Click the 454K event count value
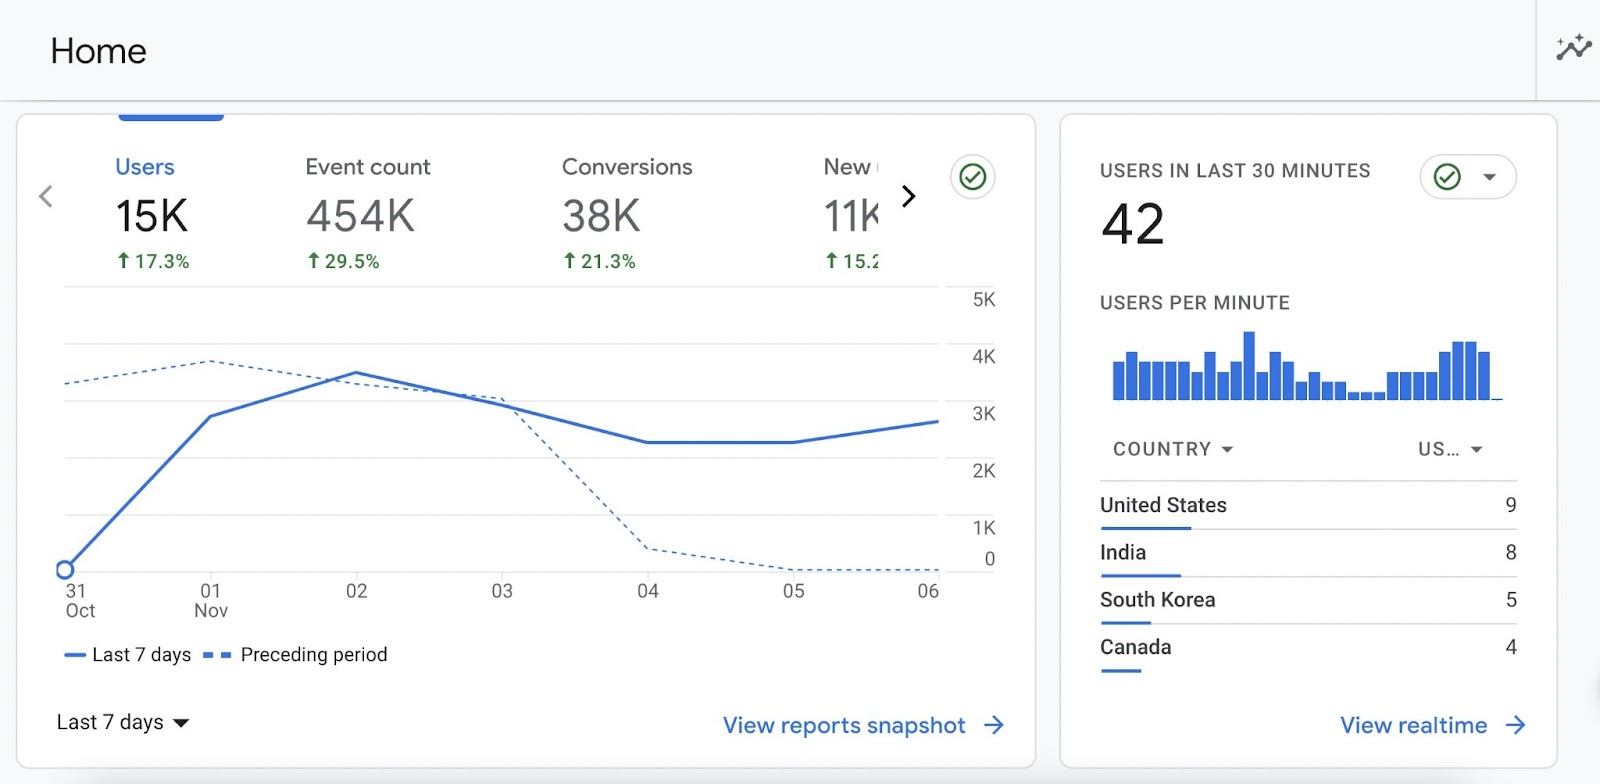1600x784 pixels. pyautogui.click(x=360, y=216)
